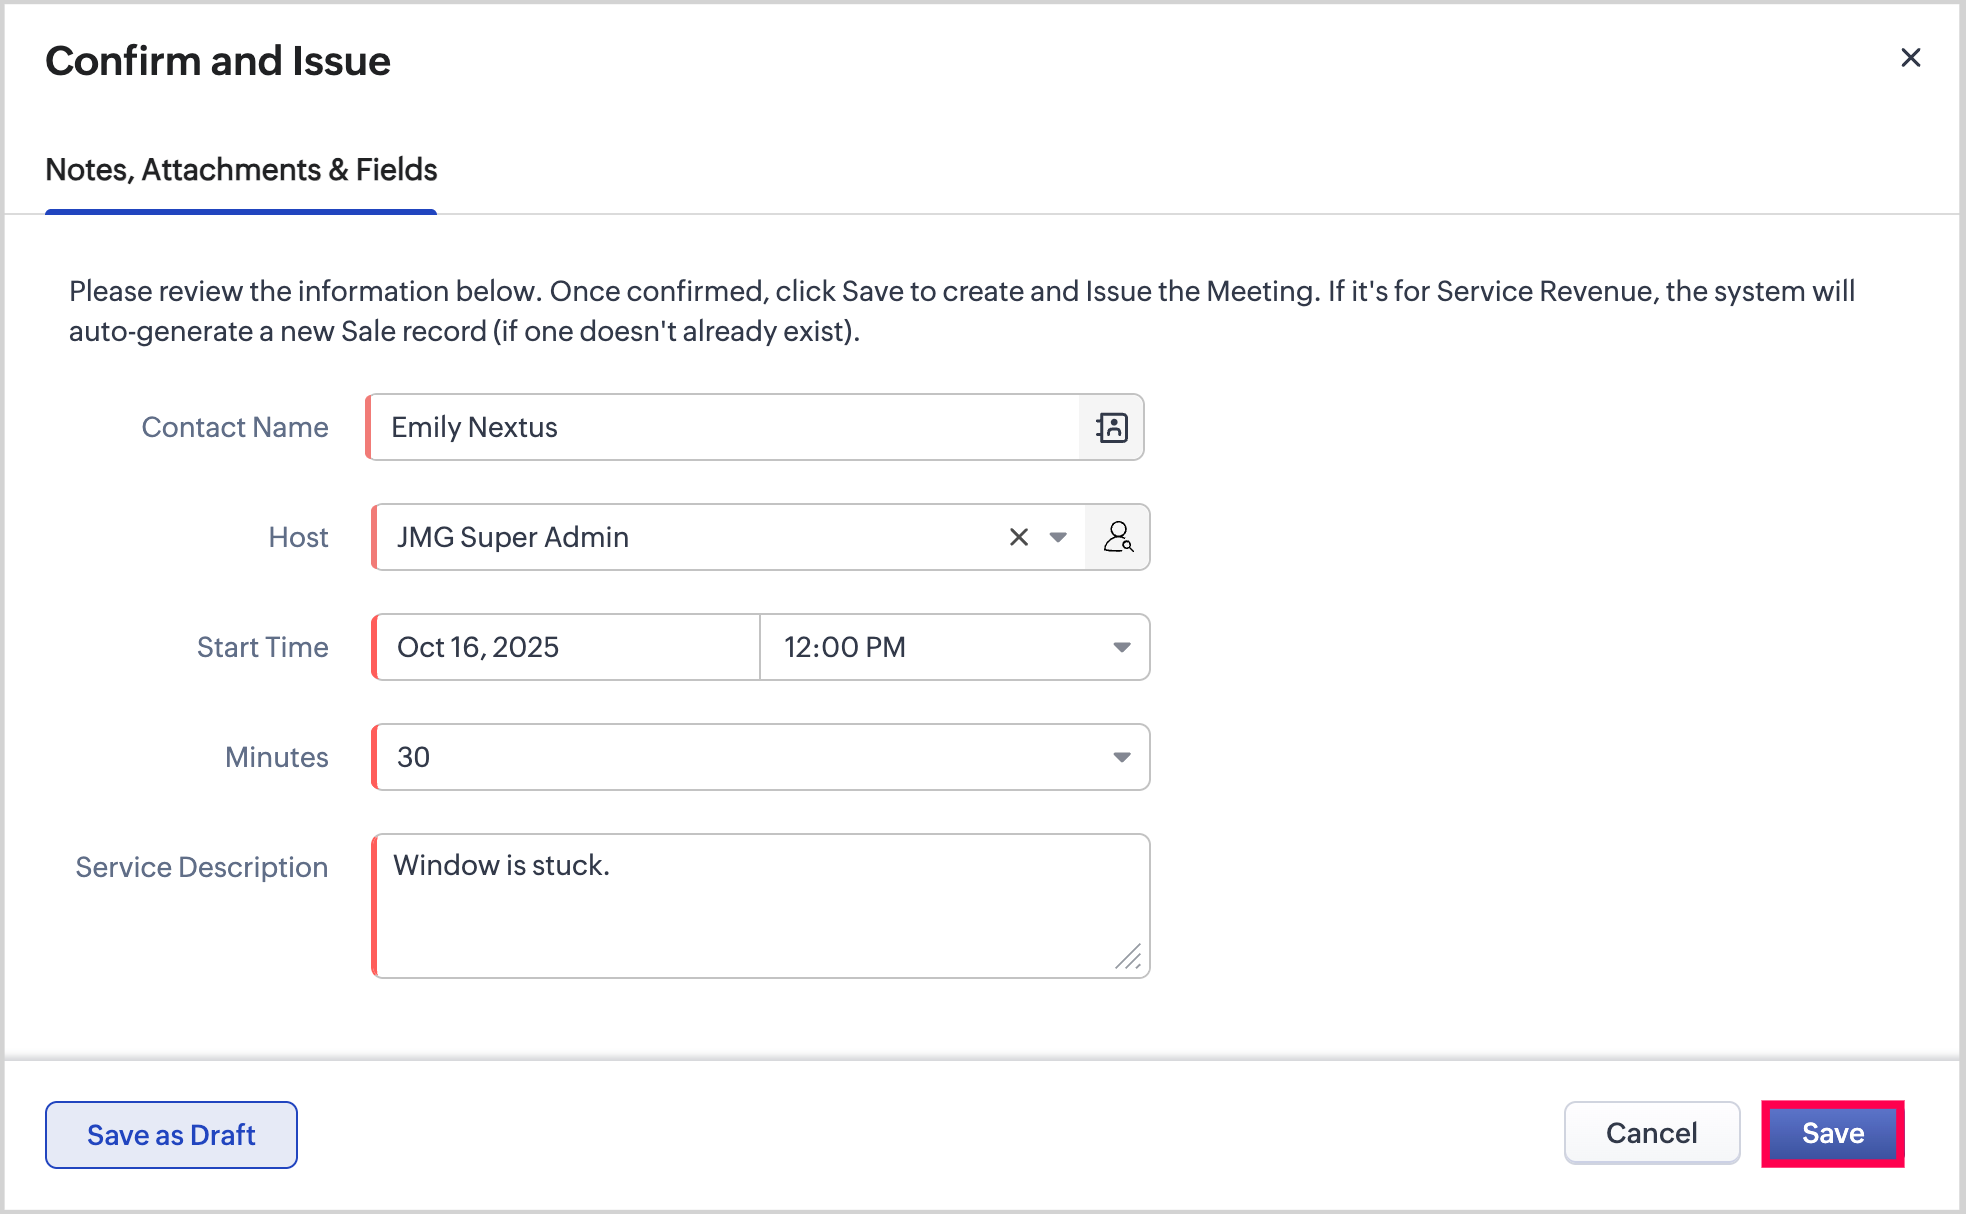Click the Service Description label

202,868
